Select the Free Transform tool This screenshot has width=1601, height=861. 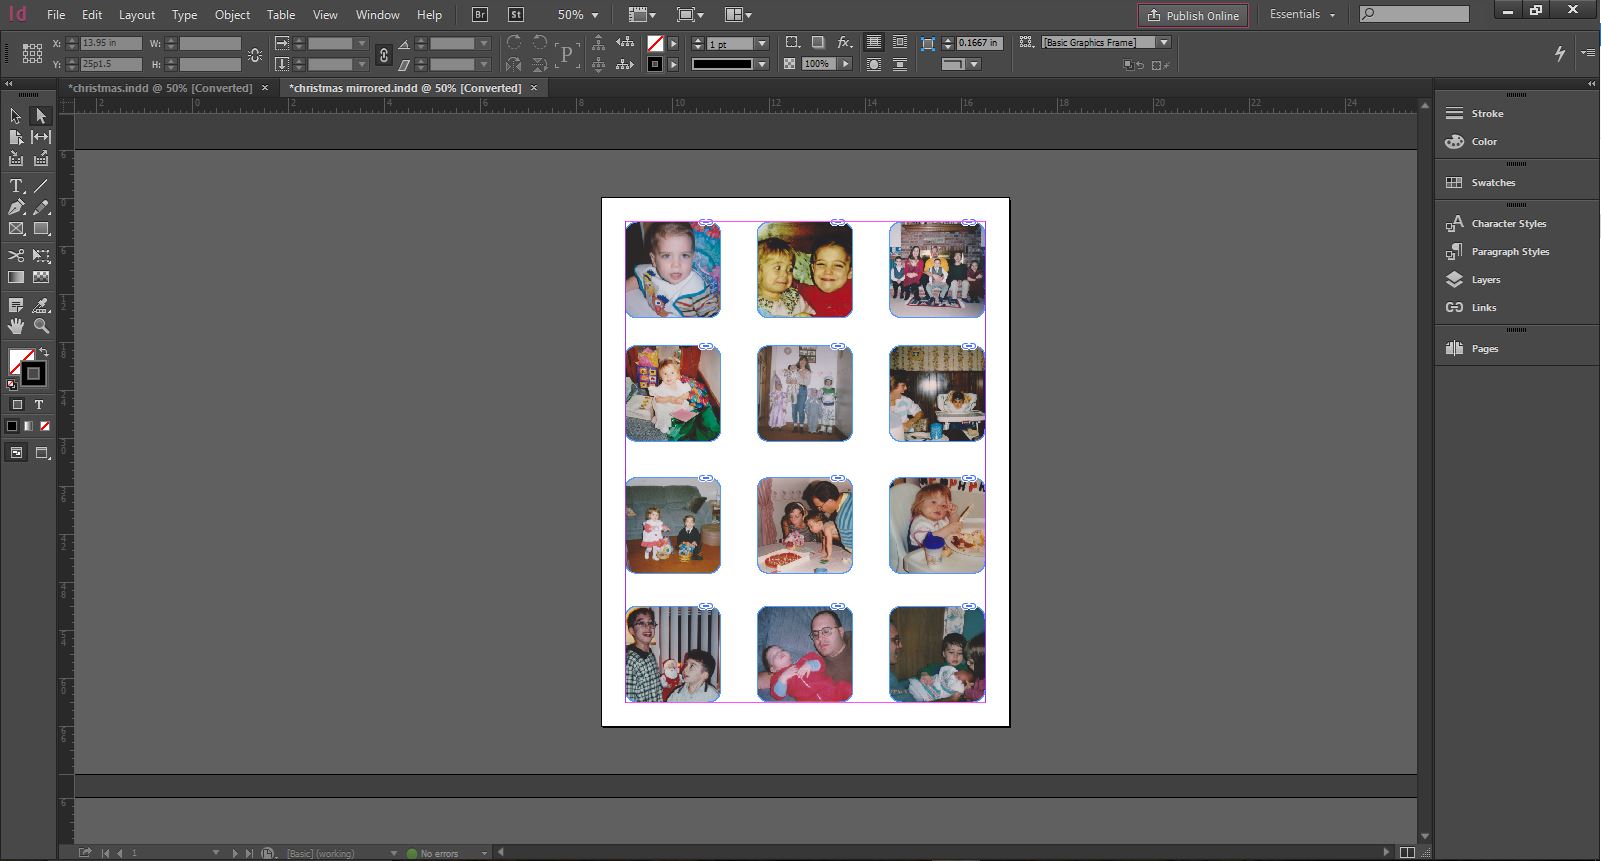coord(41,256)
